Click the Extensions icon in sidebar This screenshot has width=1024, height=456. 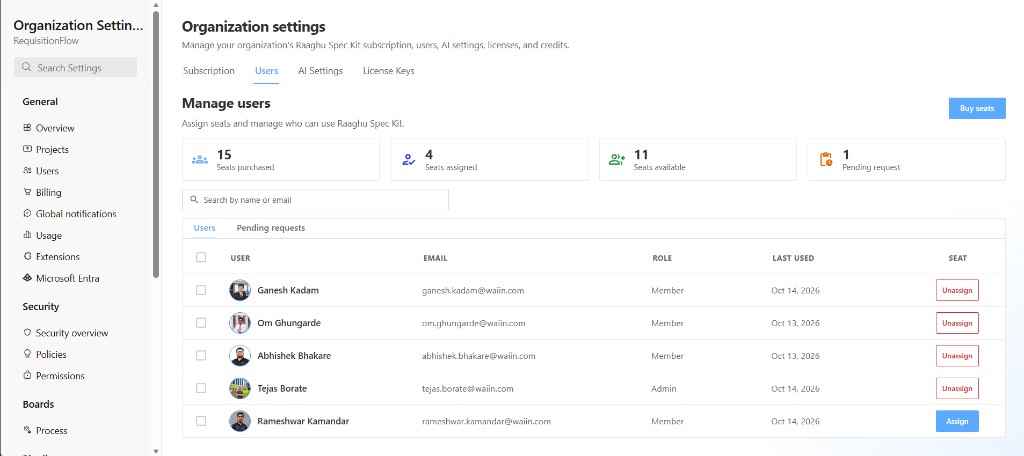coord(27,257)
